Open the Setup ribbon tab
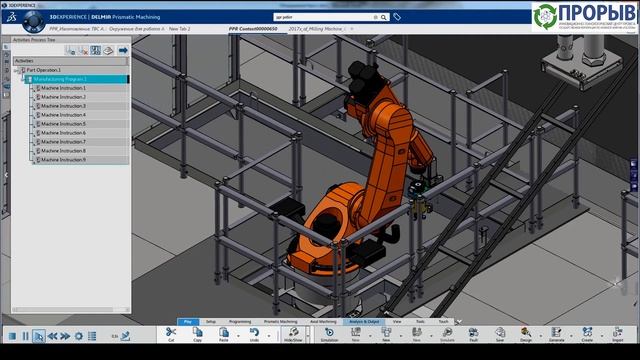Viewport: 640px width, 360px height. point(211,322)
